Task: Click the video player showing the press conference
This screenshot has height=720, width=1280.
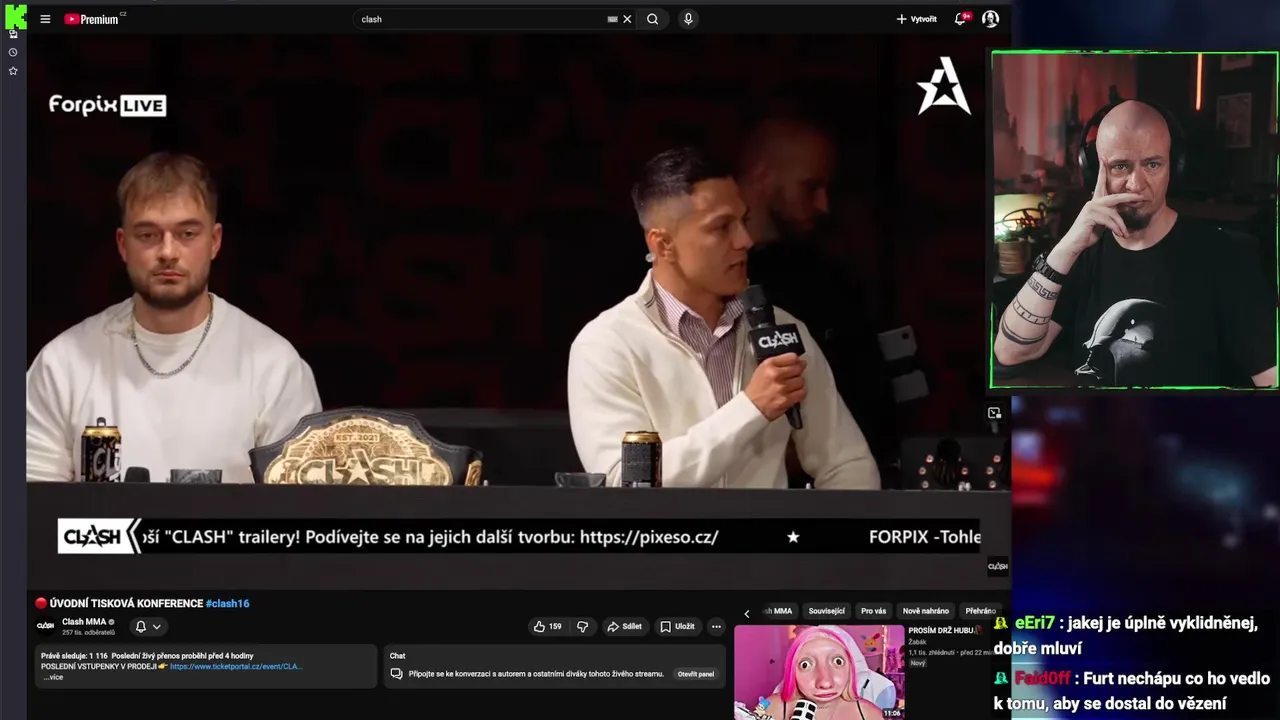Action: [518, 310]
